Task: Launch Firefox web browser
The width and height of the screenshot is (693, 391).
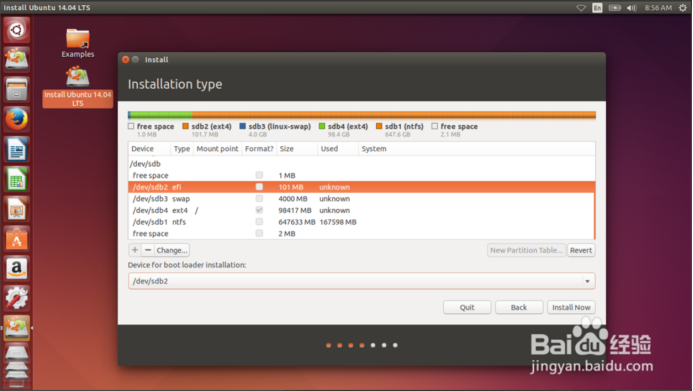Action: tap(17, 119)
